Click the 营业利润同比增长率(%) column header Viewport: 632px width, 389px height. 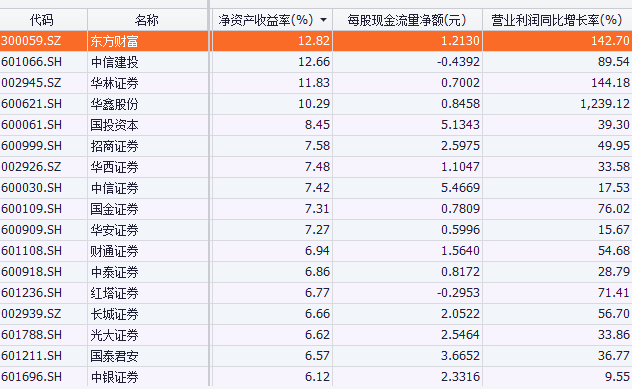tap(557, 20)
